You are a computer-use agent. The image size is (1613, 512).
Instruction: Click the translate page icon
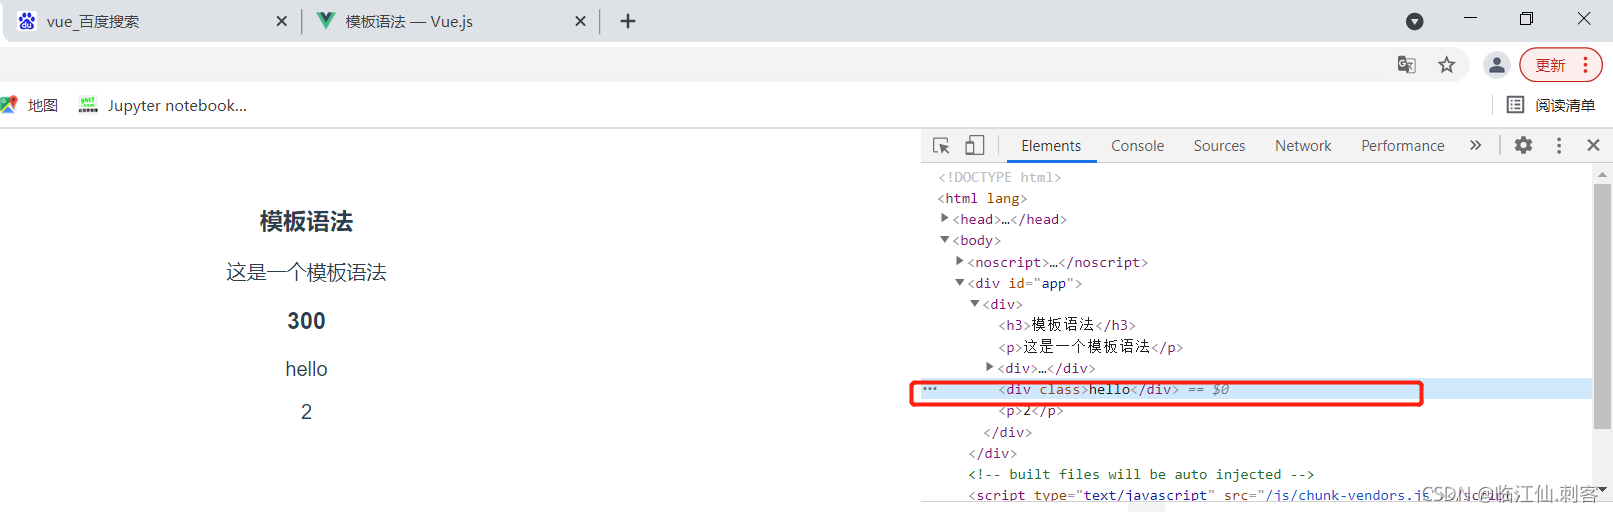click(1407, 65)
